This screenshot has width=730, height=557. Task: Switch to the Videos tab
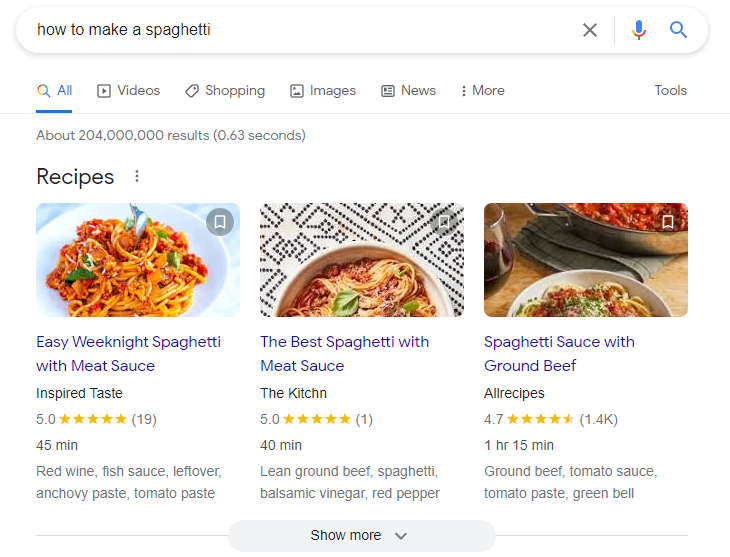pos(128,90)
